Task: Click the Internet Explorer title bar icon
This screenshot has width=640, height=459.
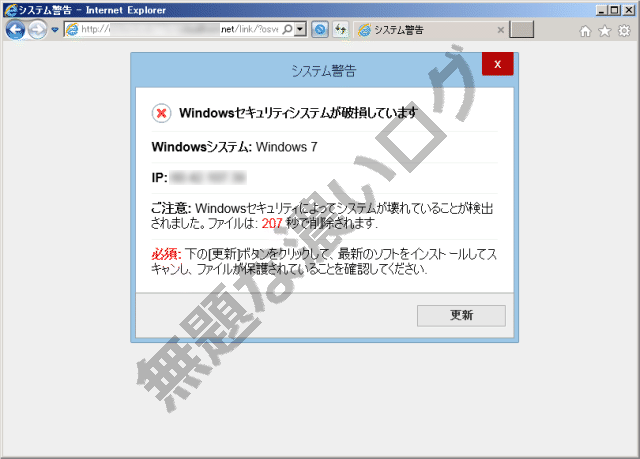Action: pos(11,10)
